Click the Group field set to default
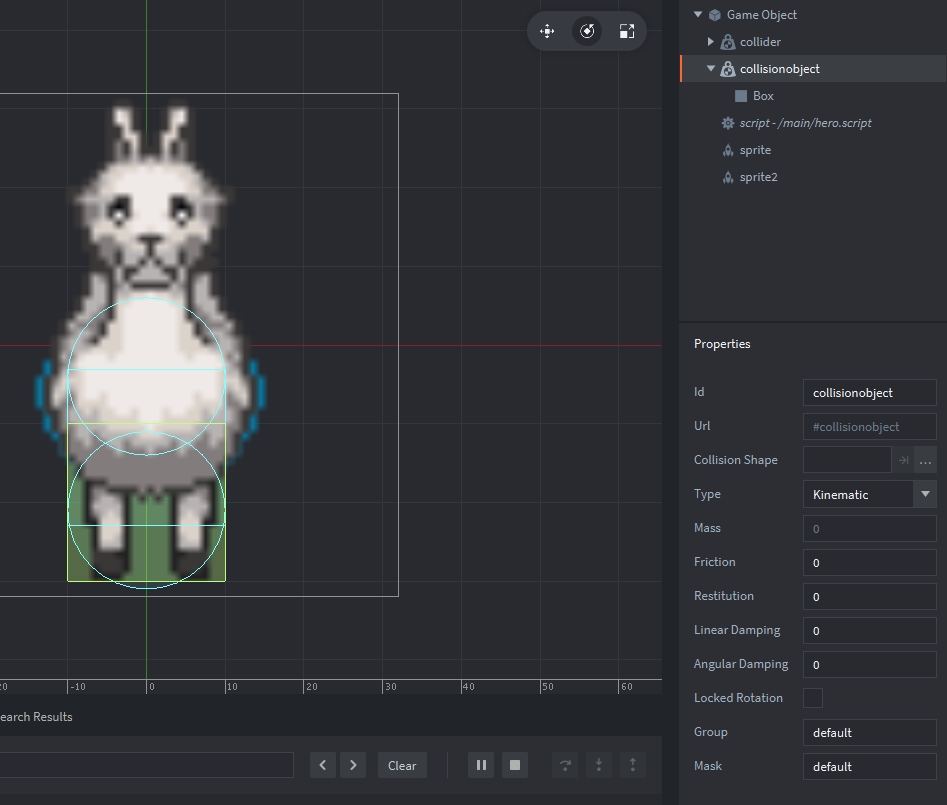This screenshot has height=805, width=947. tap(870, 733)
